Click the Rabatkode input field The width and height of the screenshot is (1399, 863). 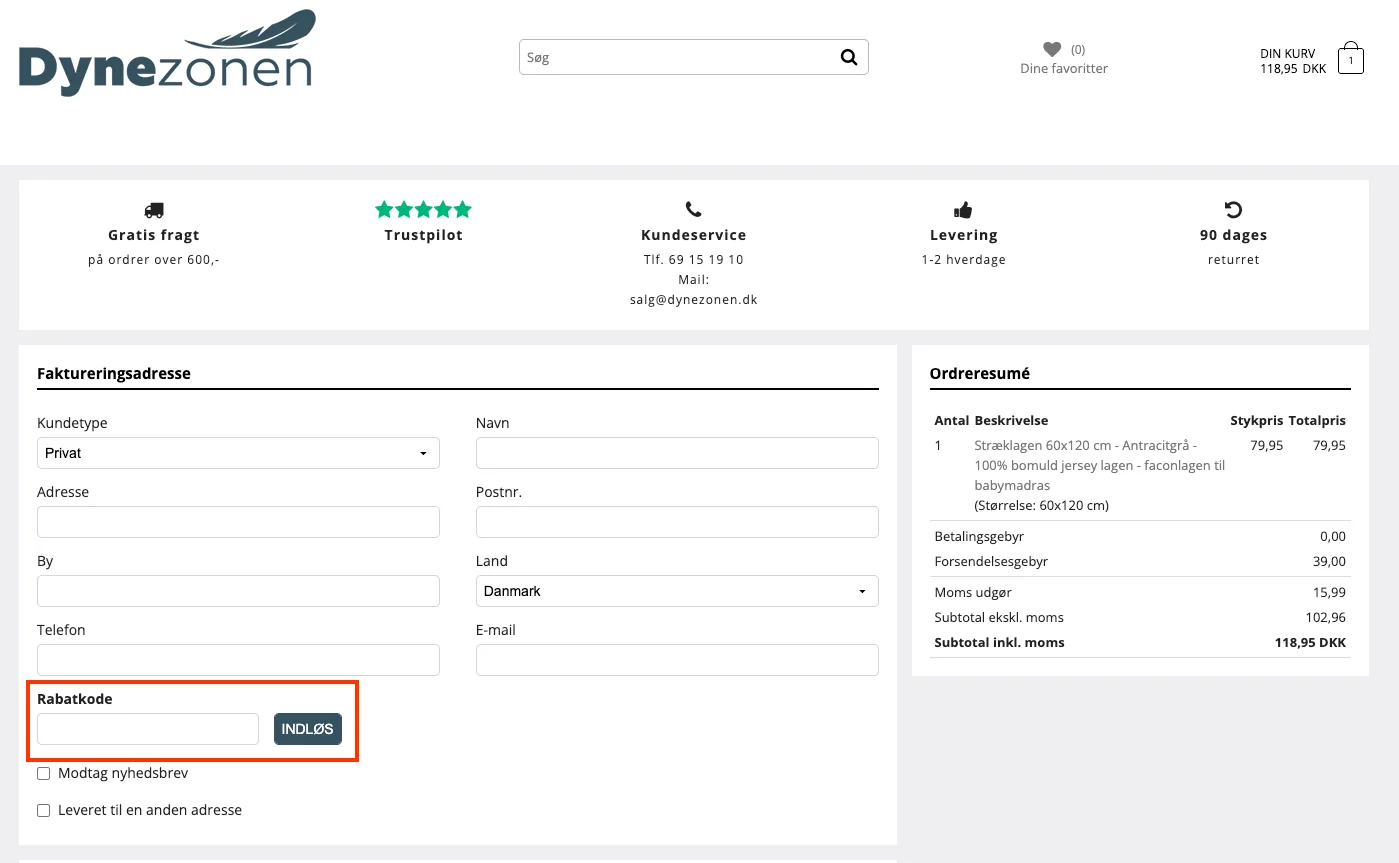pos(148,729)
